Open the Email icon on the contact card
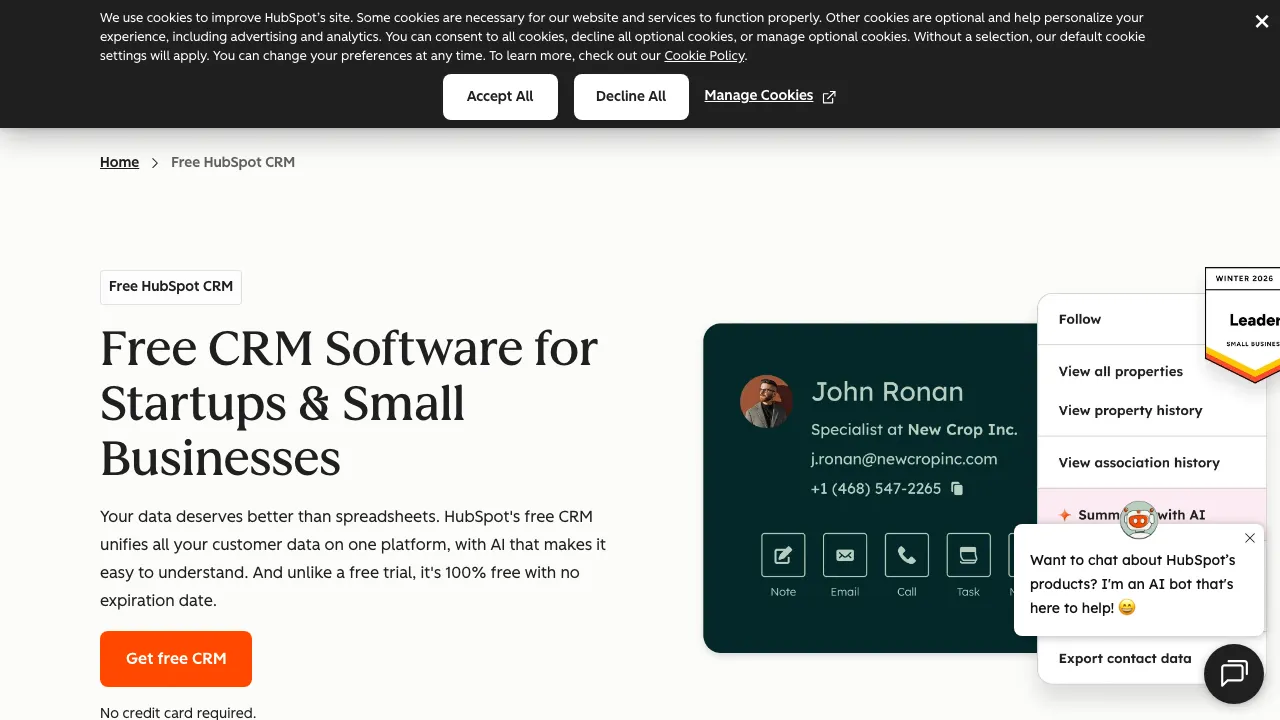1280x720 pixels. pyautogui.click(x=845, y=555)
